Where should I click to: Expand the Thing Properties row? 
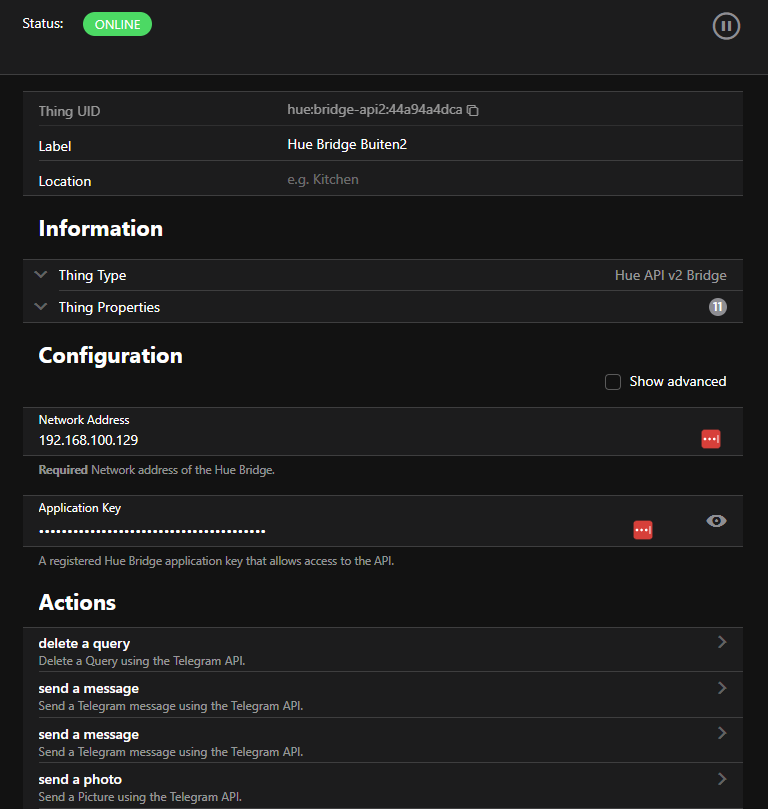pos(41,307)
